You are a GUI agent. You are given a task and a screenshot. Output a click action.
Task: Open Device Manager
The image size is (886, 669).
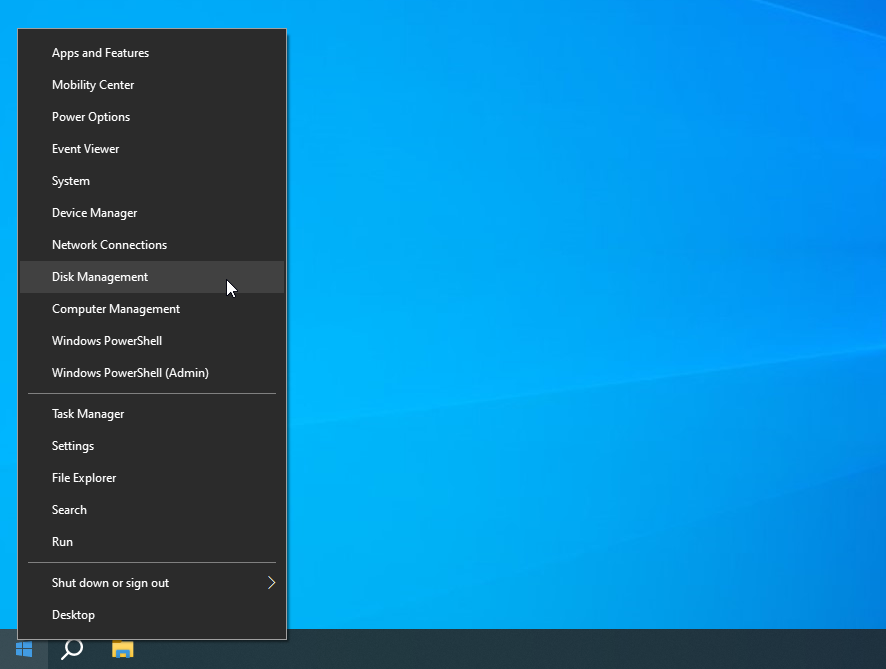coord(152,213)
